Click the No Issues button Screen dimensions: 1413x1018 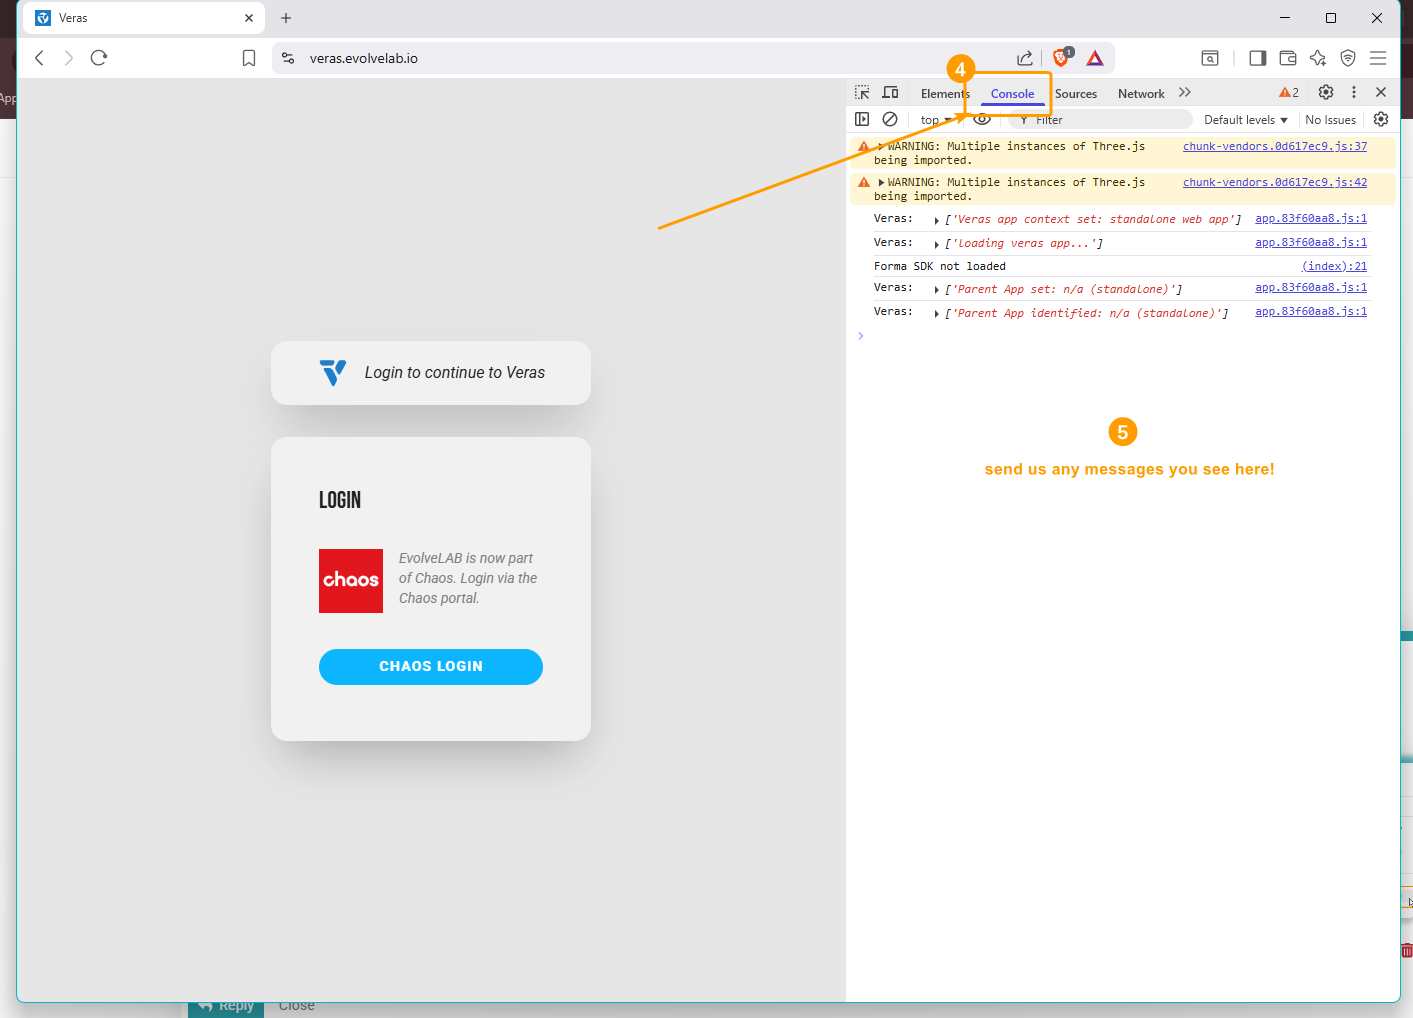(x=1330, y=120)
